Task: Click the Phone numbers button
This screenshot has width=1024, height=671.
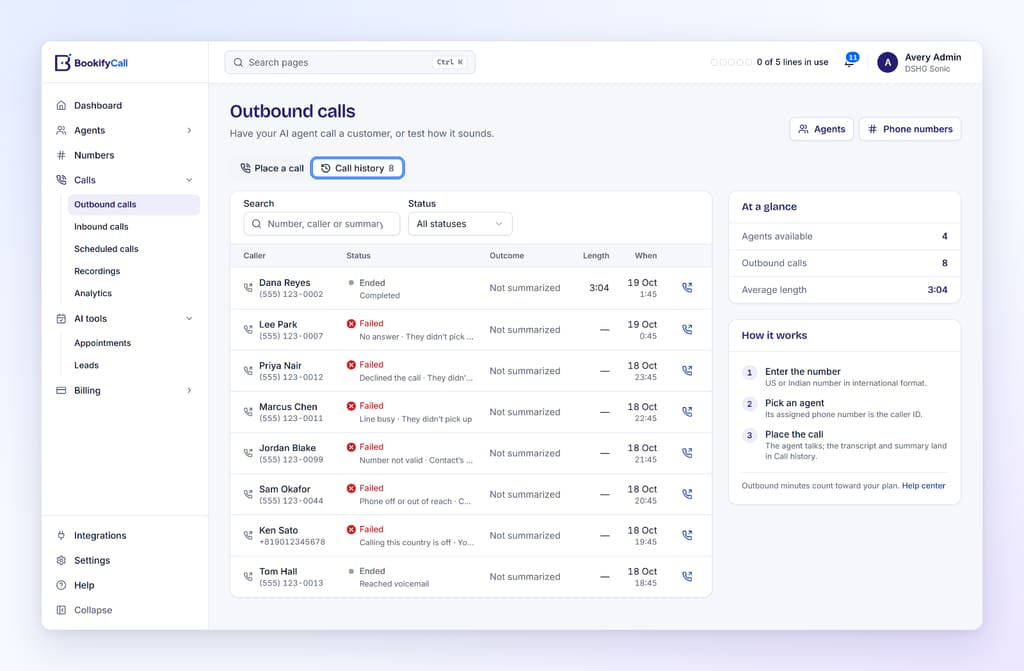Action: pos(910,129)
